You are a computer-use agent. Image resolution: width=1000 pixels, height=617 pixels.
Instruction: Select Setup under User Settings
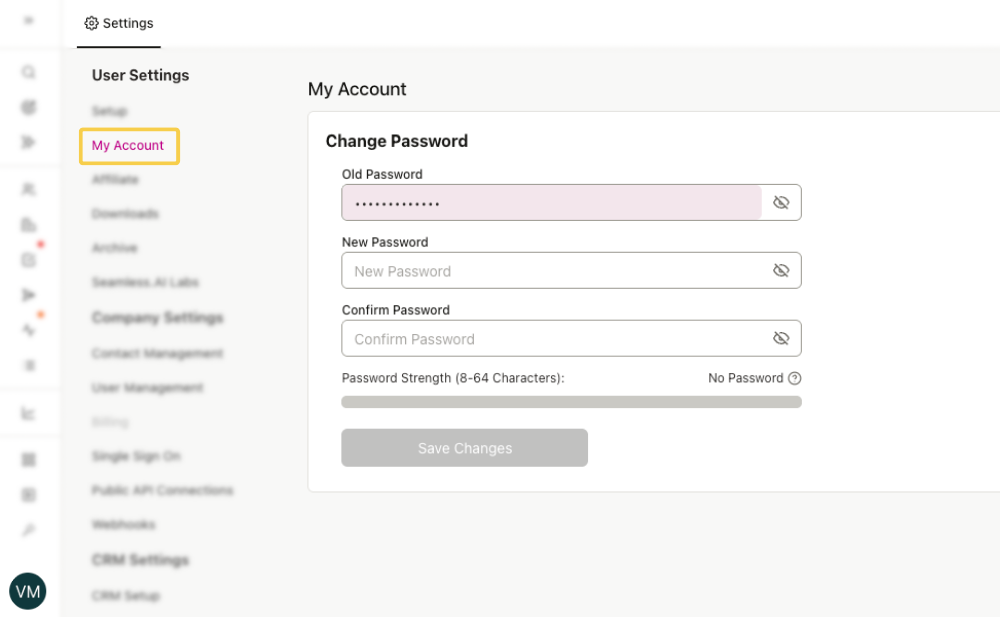109,111
